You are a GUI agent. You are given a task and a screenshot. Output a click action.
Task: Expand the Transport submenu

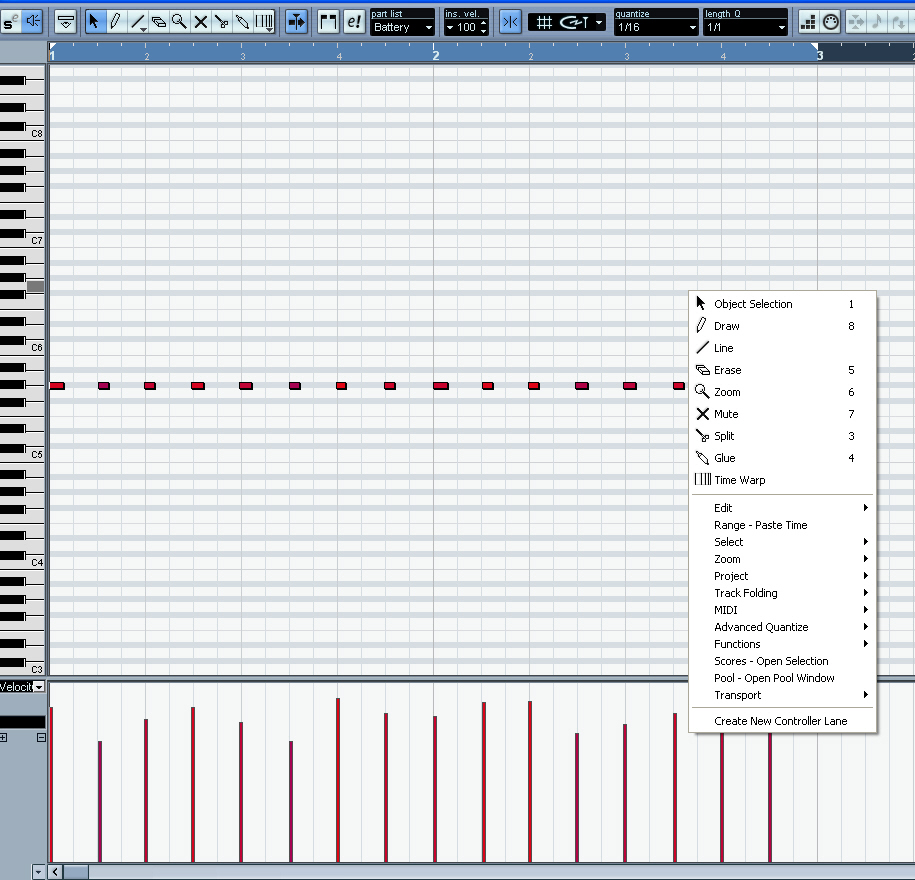point(782,695)
